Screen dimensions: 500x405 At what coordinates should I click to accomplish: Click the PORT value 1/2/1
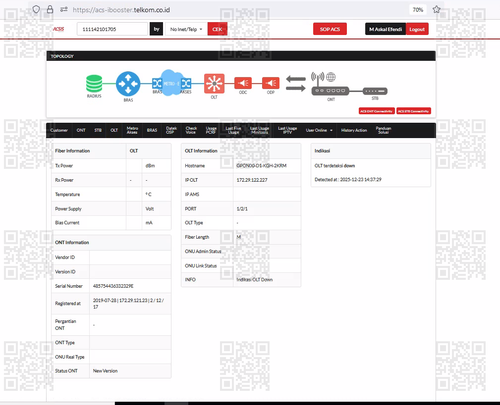(x=242, y=209)
